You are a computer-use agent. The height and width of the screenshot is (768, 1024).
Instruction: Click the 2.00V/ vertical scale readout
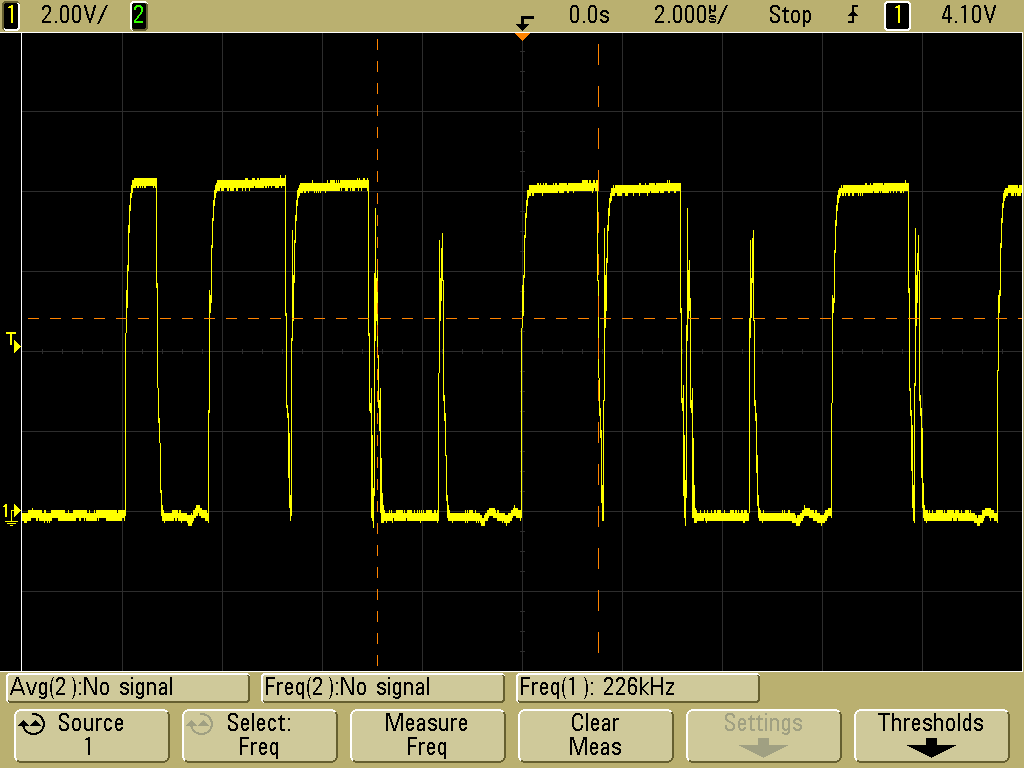click(x=73, y=15)
